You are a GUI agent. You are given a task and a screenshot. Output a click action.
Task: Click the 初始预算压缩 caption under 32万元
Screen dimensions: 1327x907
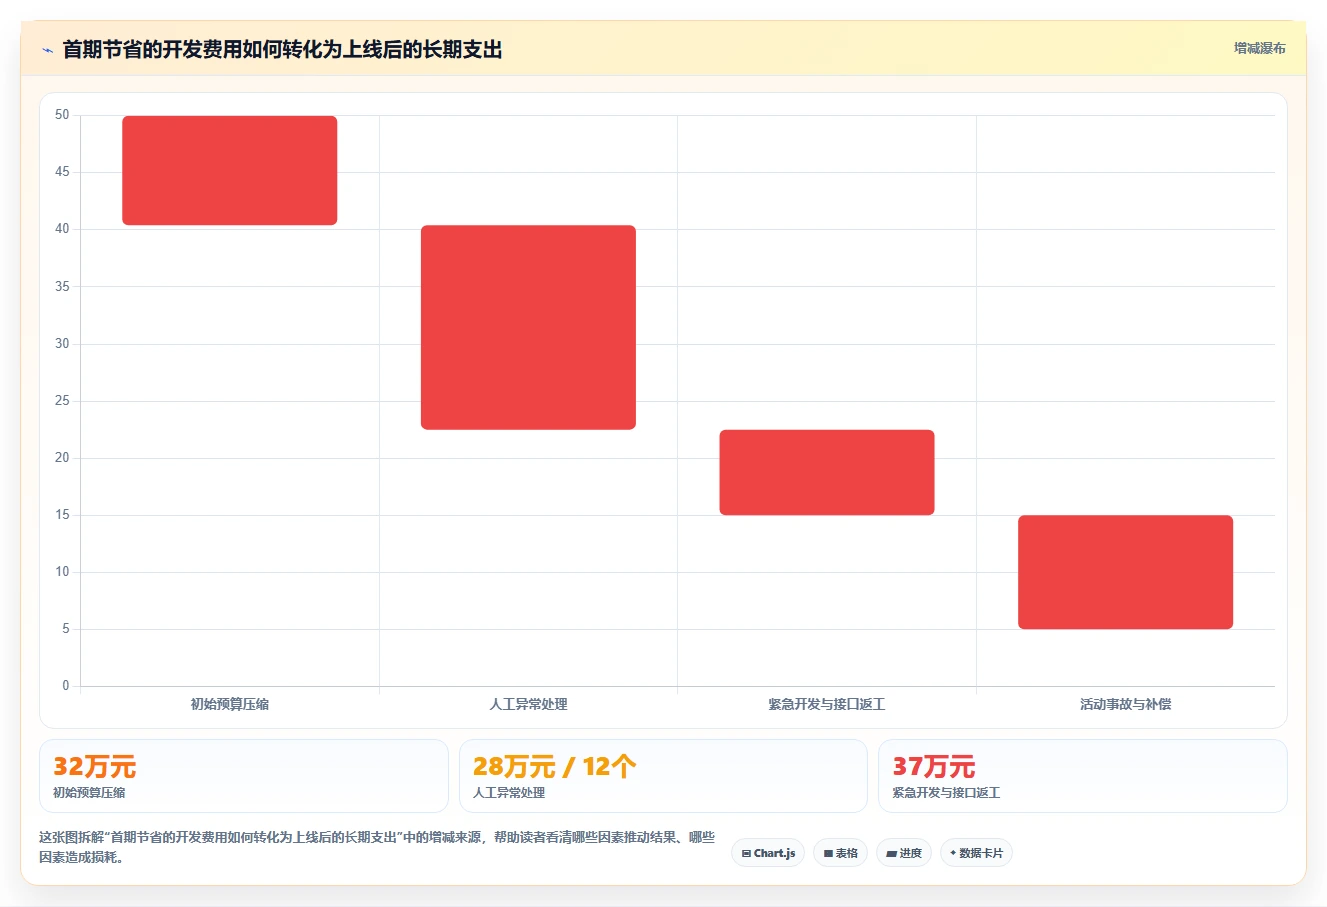tap(89, 793)
